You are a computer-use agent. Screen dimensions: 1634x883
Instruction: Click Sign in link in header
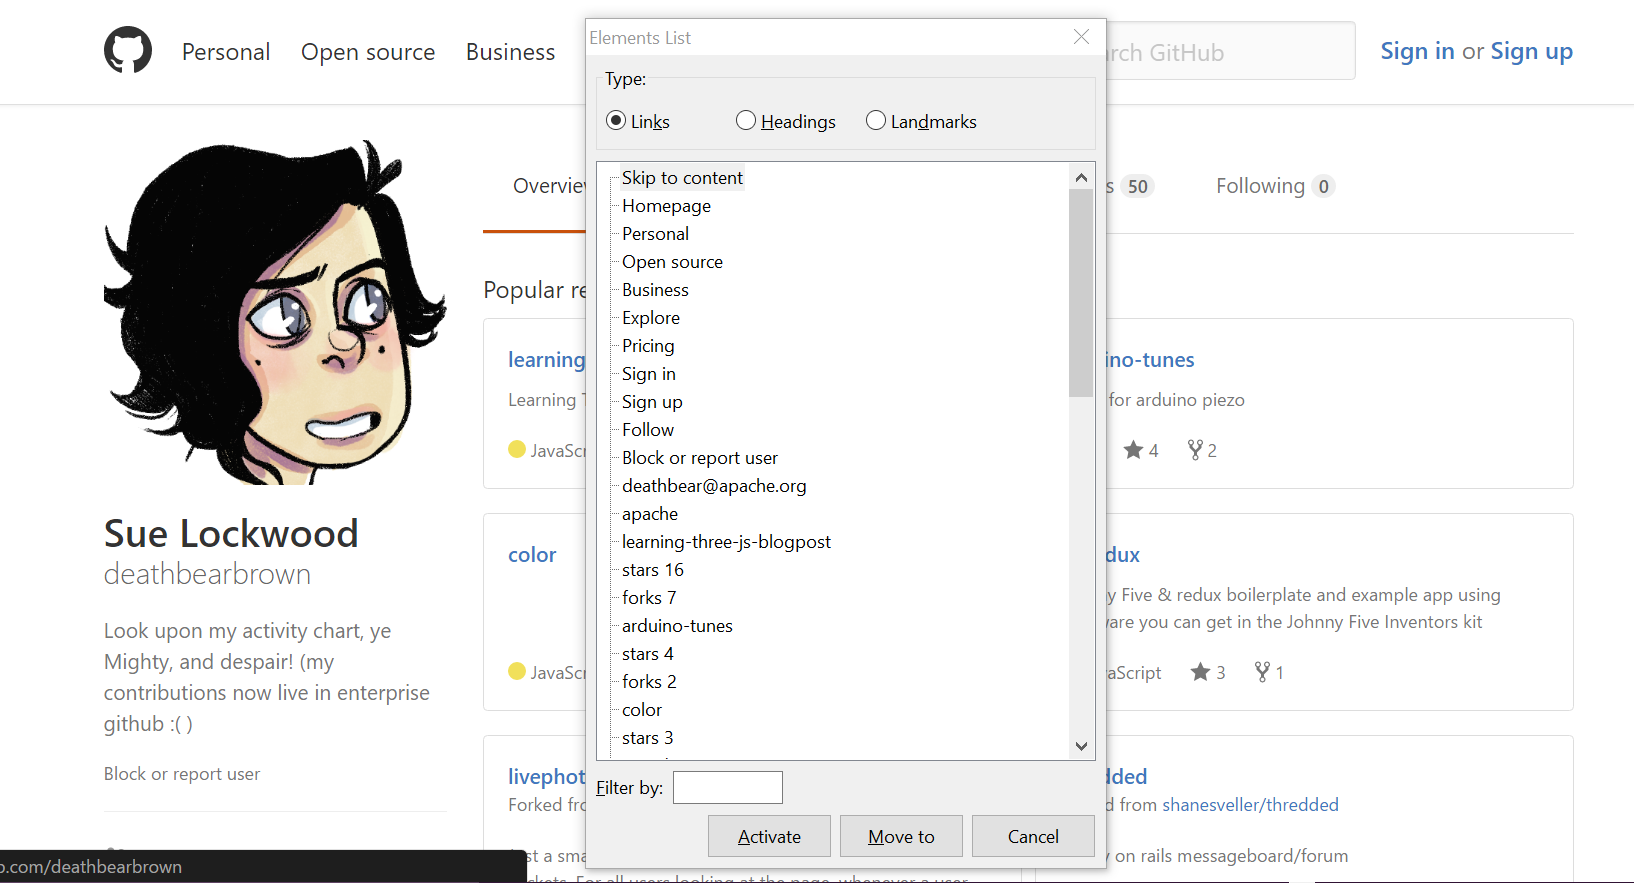1417,51
